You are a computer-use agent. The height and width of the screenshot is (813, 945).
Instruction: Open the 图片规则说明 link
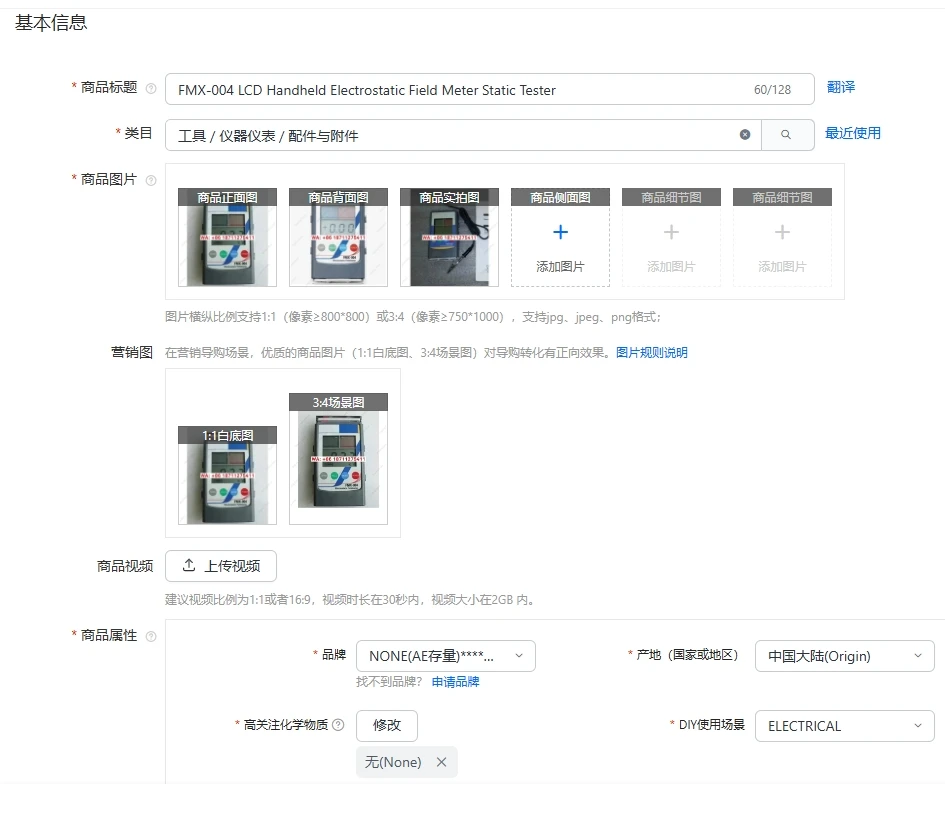click(651, 353)
